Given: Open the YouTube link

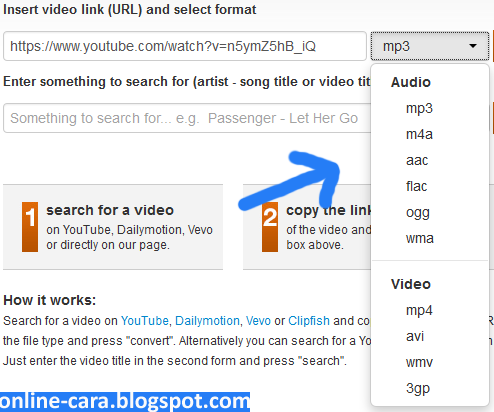Looking at the screenshot, I should 145,321.
